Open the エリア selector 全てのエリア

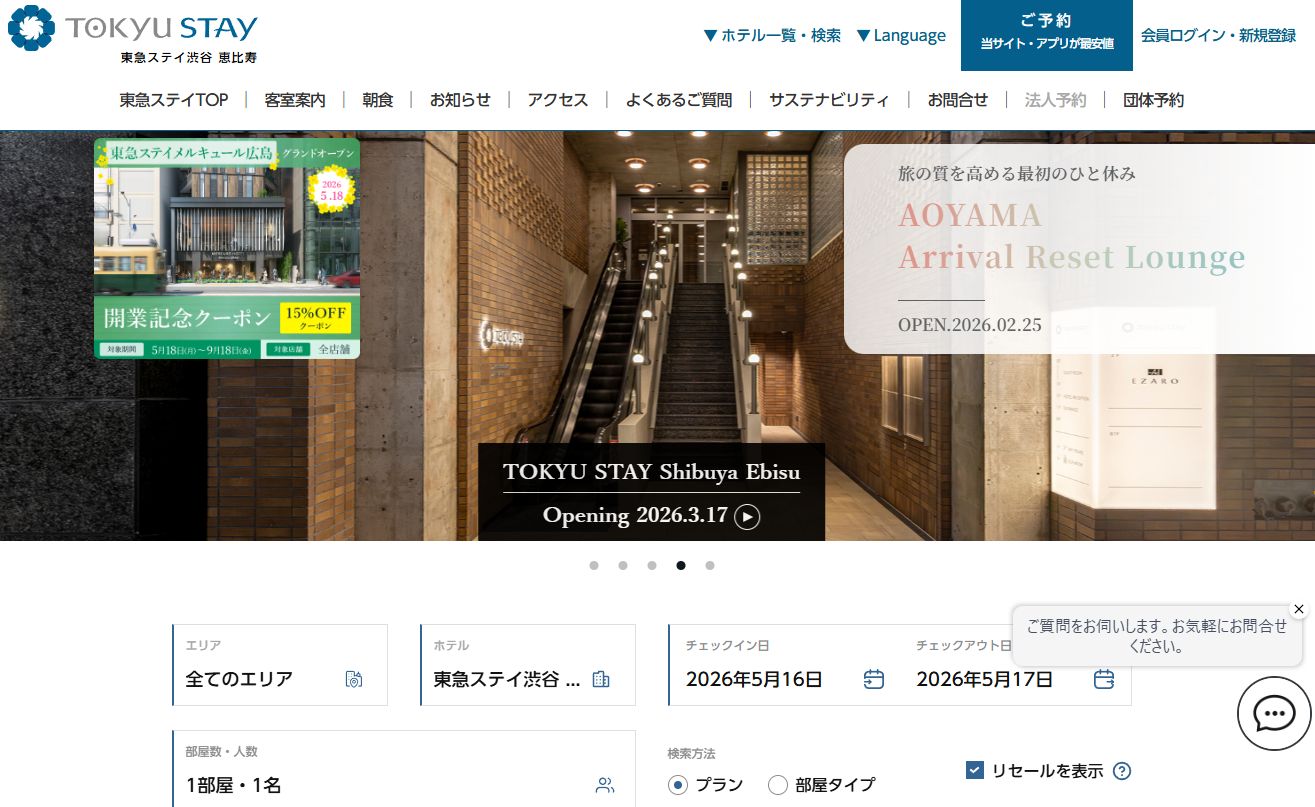[x=280, y=665]
